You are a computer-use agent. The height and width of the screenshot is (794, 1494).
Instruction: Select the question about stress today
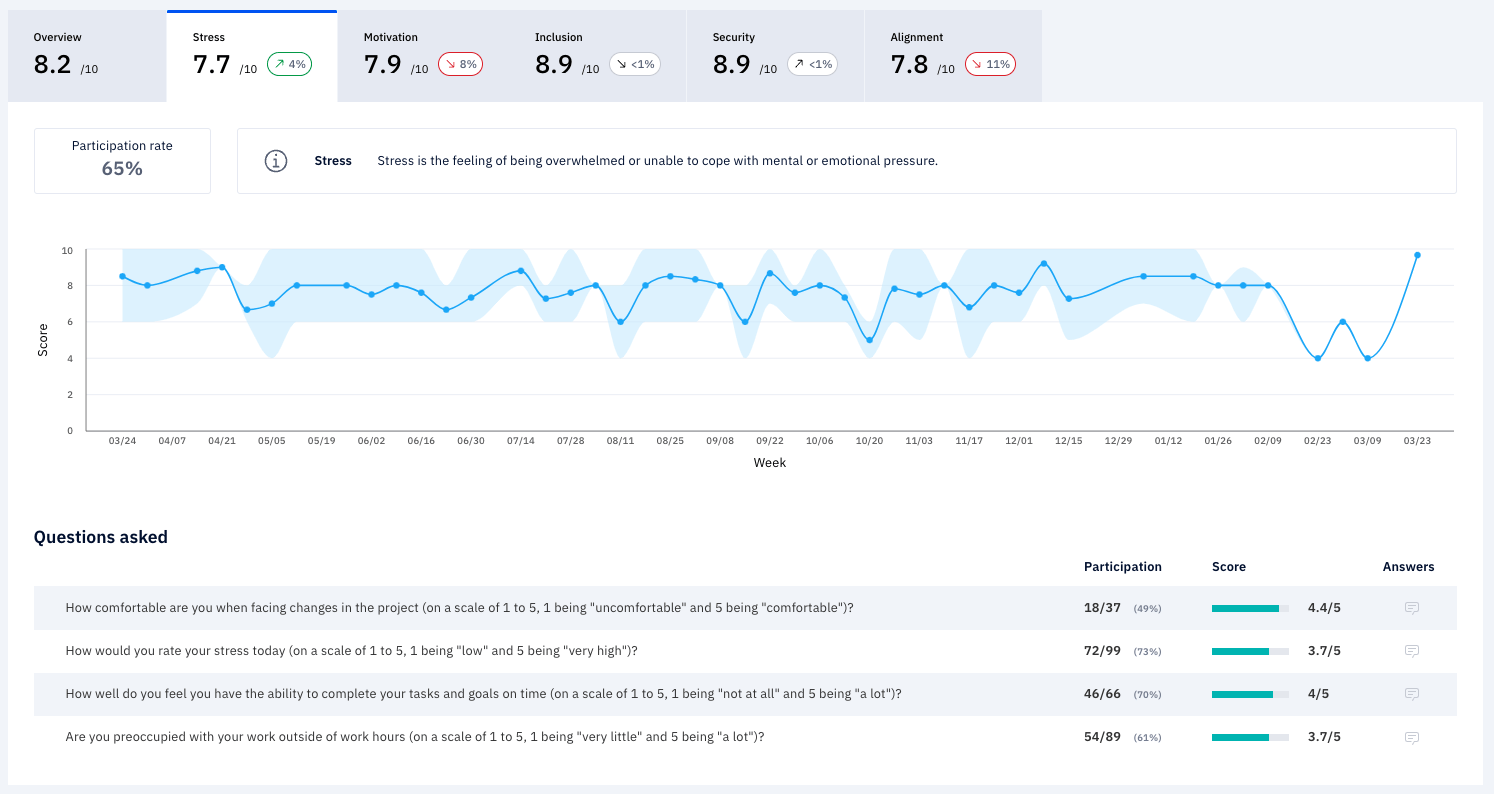pyautogui.click(x=351, y=651)
